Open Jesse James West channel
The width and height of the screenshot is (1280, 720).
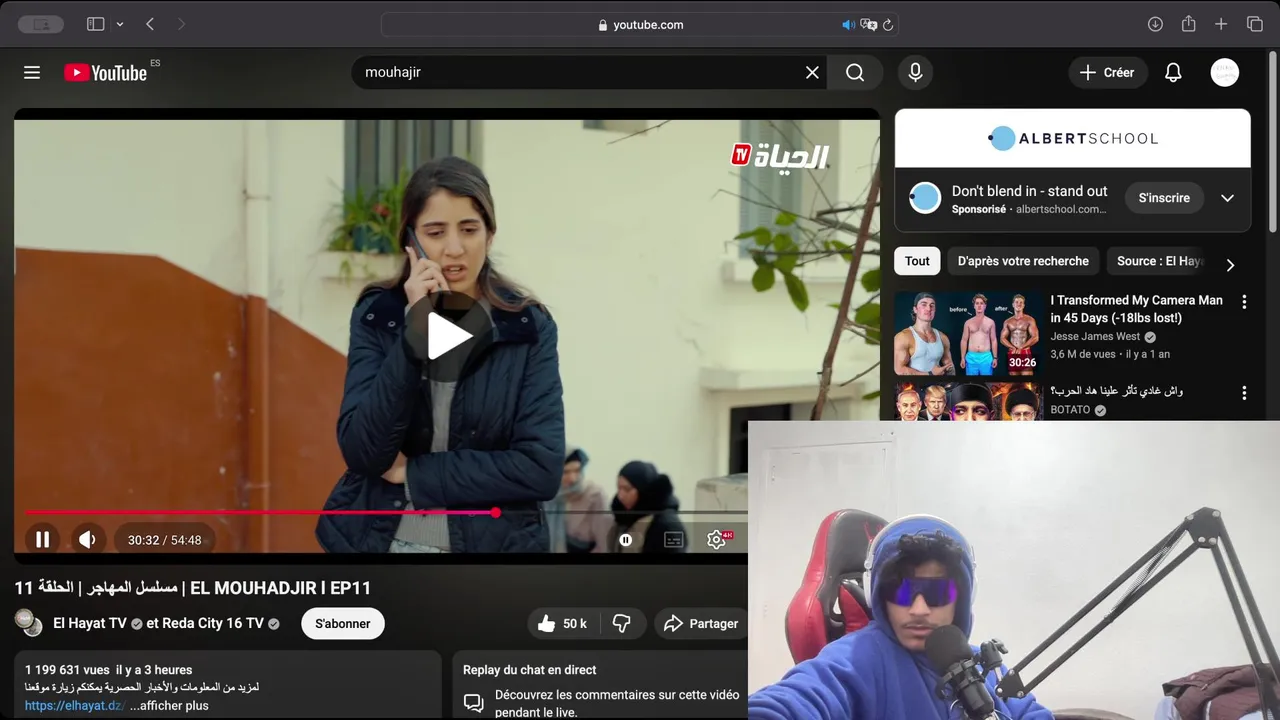click(x=1095, y=337)
